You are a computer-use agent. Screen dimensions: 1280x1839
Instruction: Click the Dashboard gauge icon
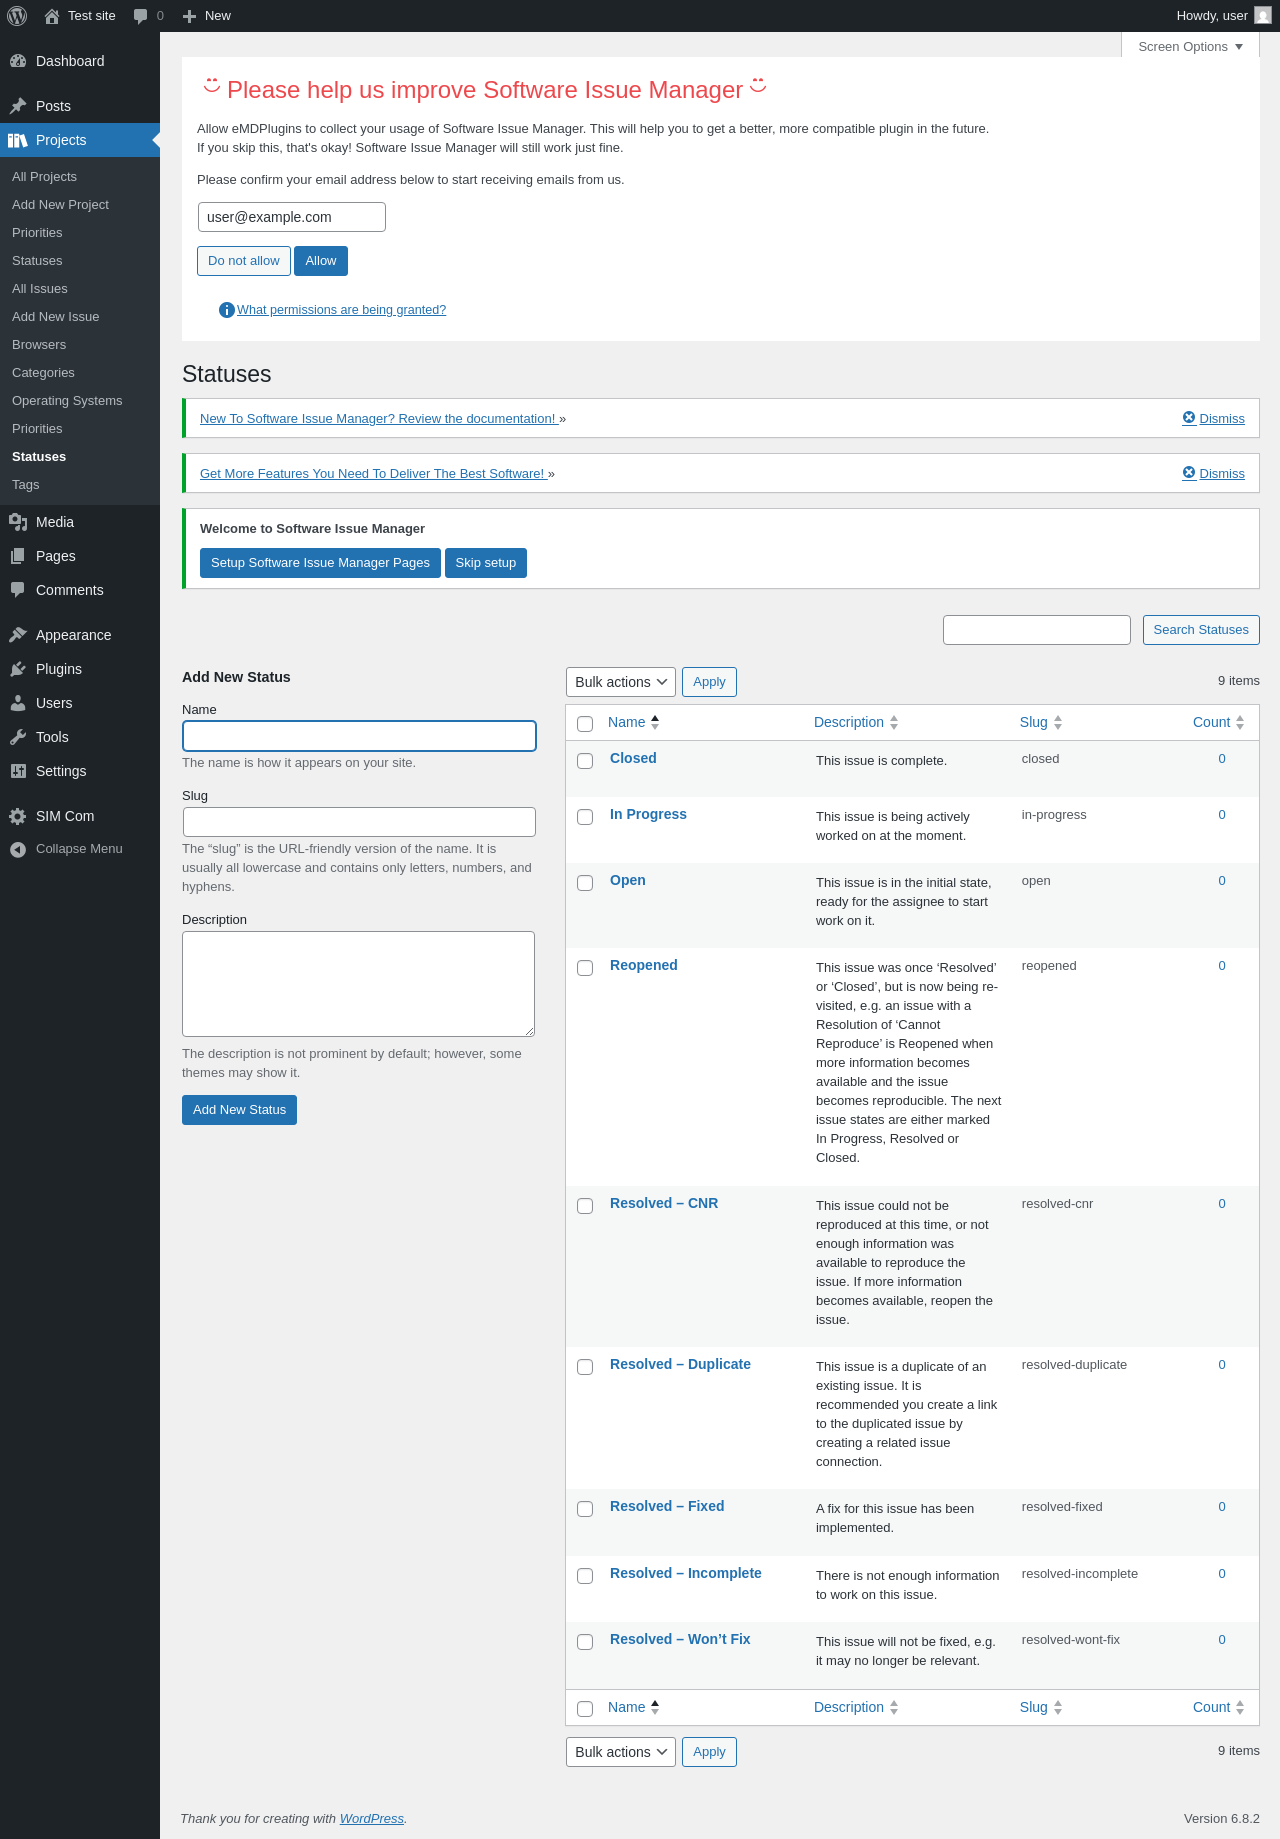(18, 61)
